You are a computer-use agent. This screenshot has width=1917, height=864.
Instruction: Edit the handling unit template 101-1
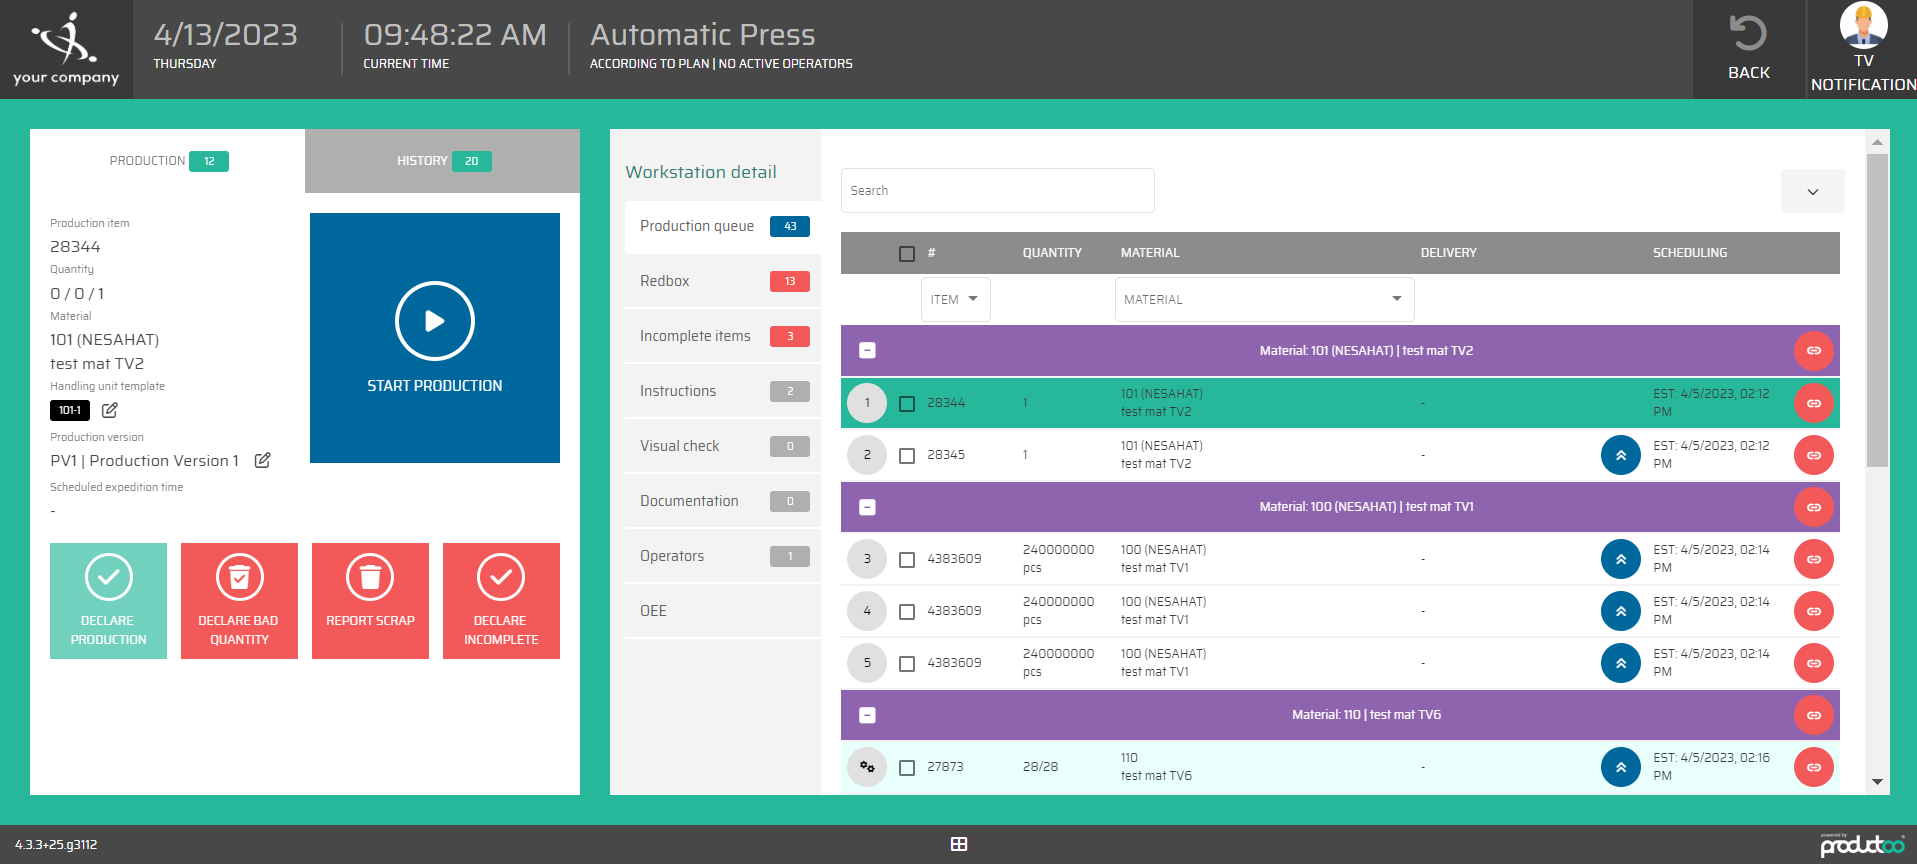click(x=110, y=410)
